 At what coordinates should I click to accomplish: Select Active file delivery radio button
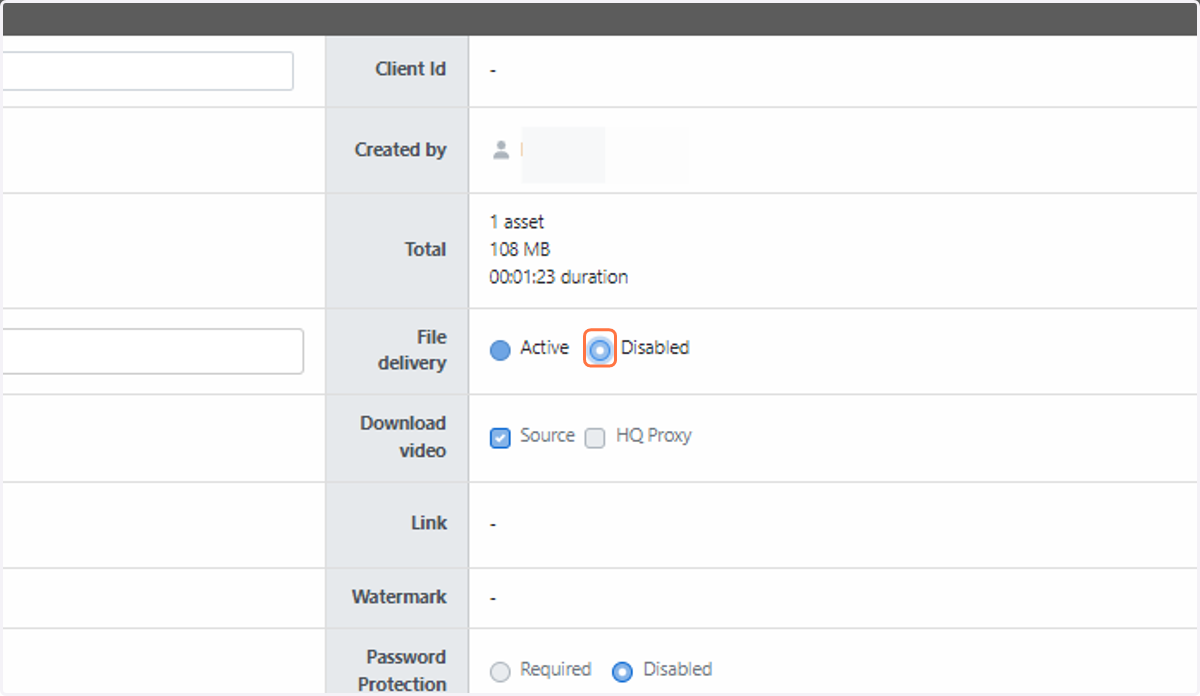click(x=500, y=350)
